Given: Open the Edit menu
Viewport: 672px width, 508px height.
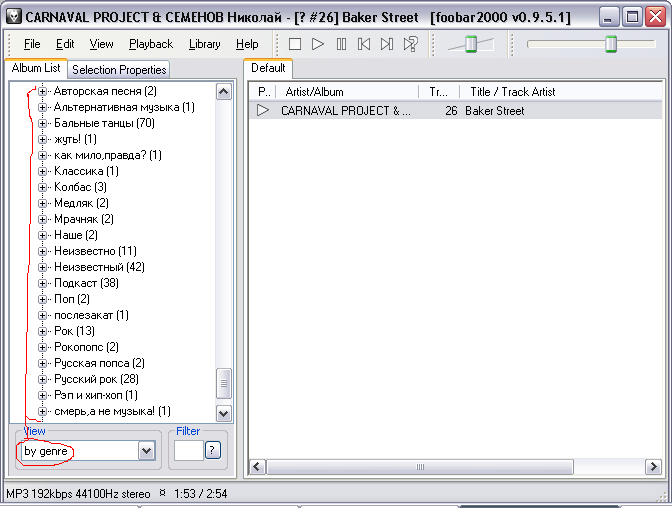Looking at the screenshot, I should click(x=65, y=44).
